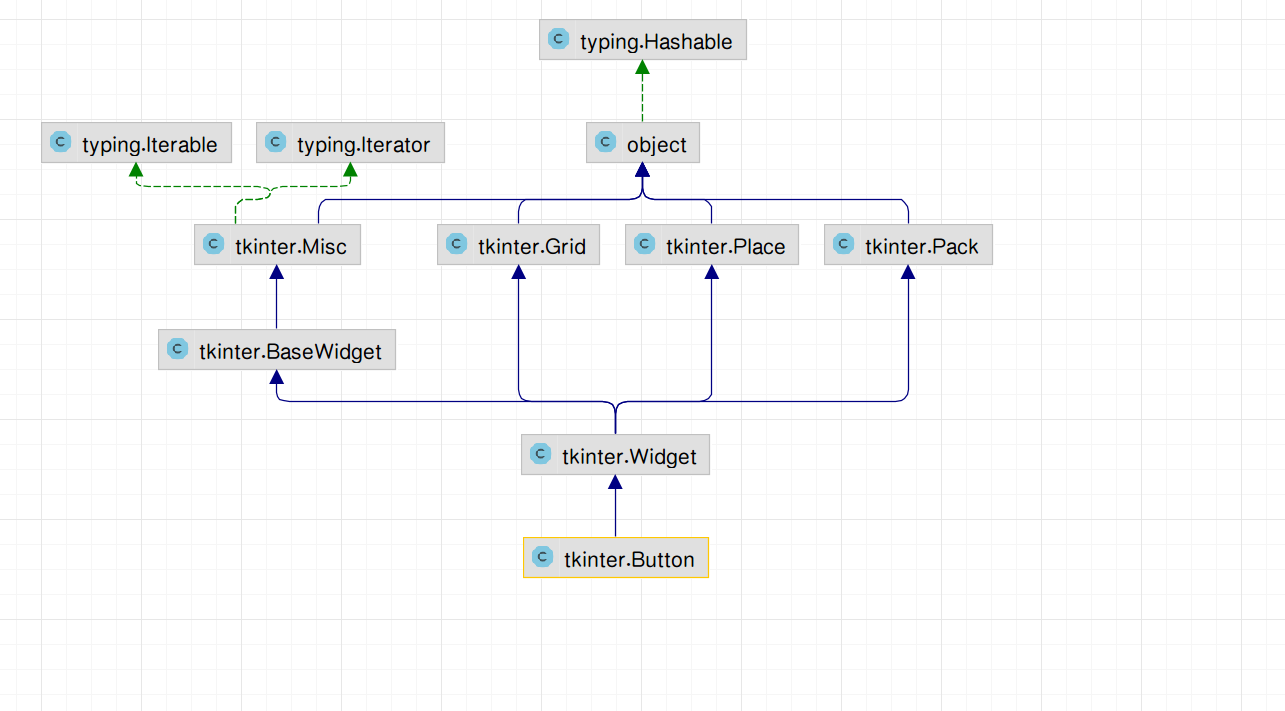Select the tkinter.Place label text
The height and width of the screenshot is (711, 1285).
pyautogui.click(x=726, y=246)
